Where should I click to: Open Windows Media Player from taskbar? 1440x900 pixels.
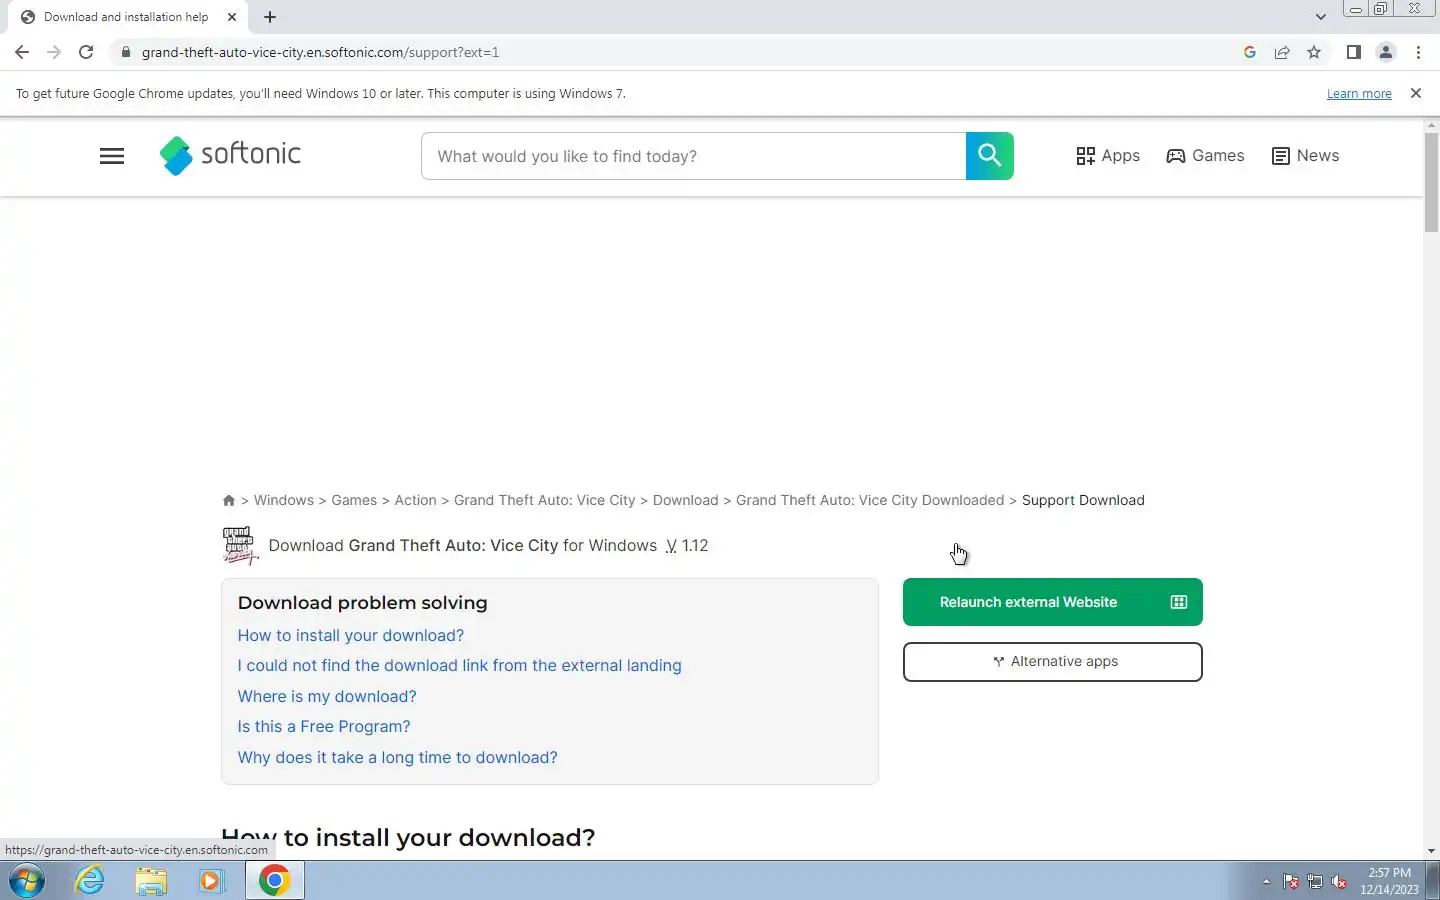coord(211,881)
